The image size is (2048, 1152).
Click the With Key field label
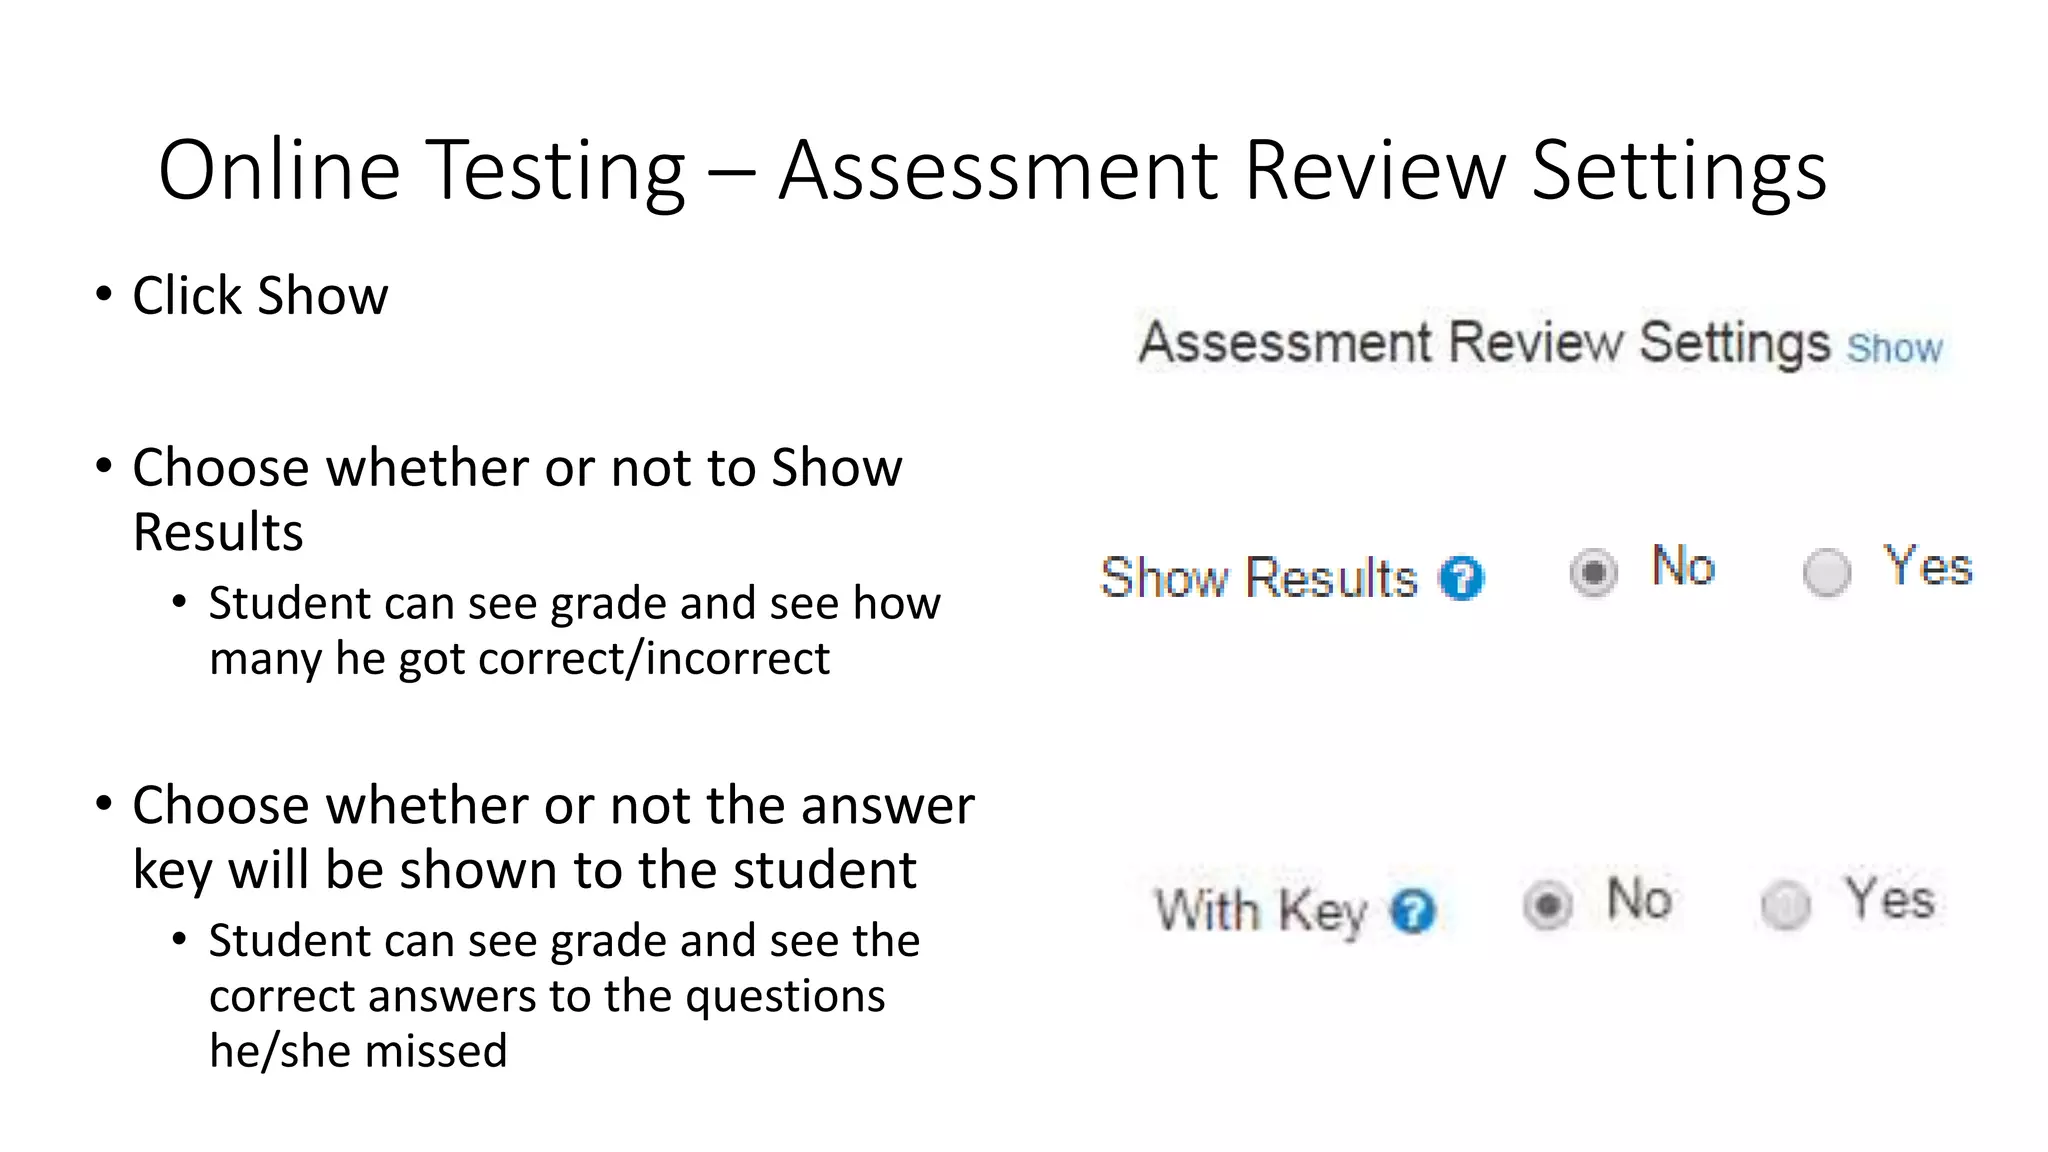(x=1261, y=910)
